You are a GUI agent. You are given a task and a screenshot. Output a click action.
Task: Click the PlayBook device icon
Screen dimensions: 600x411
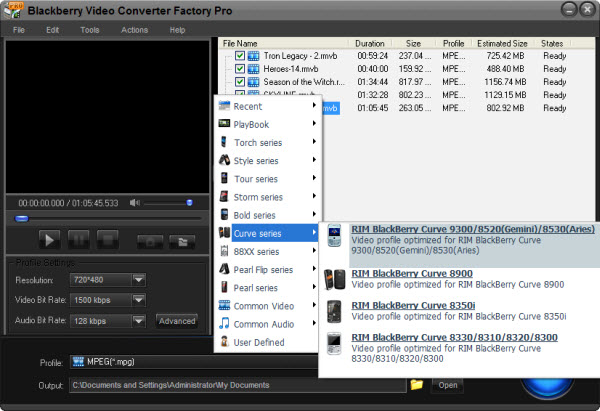224,124
